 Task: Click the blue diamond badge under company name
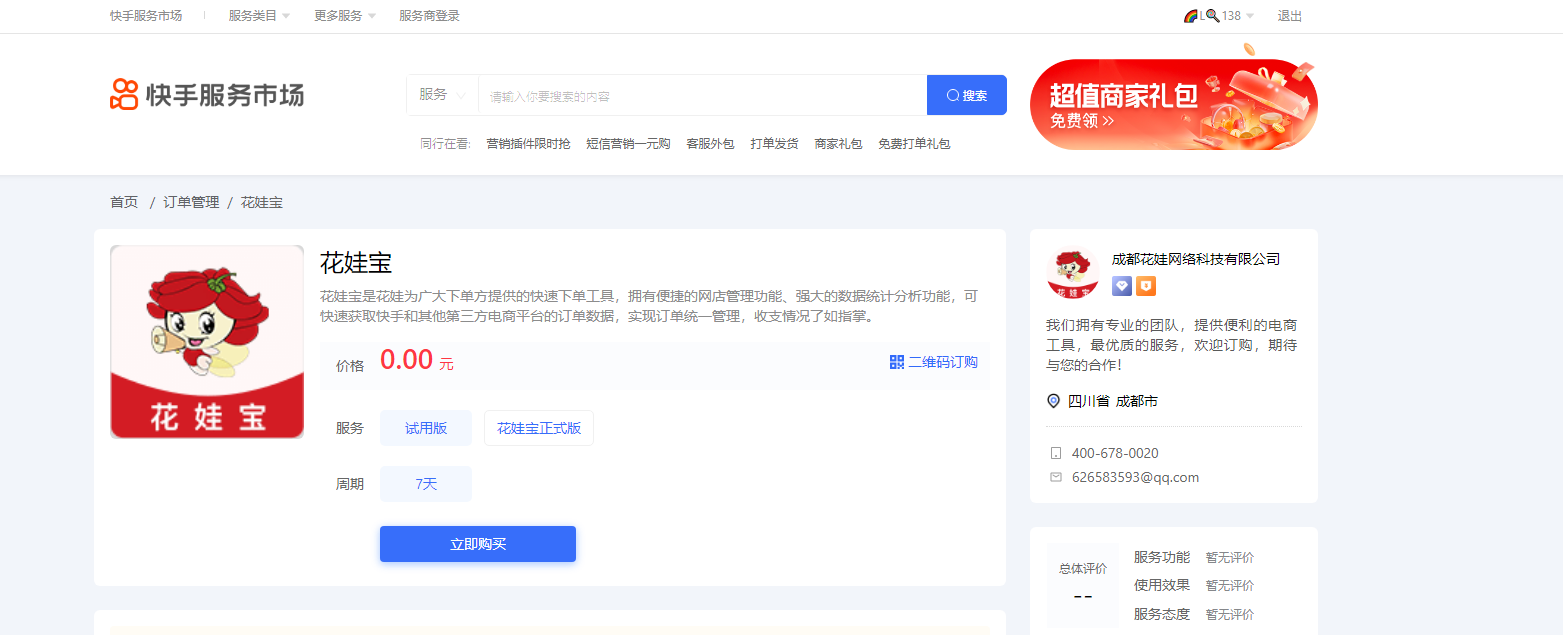click(1122, 286)
